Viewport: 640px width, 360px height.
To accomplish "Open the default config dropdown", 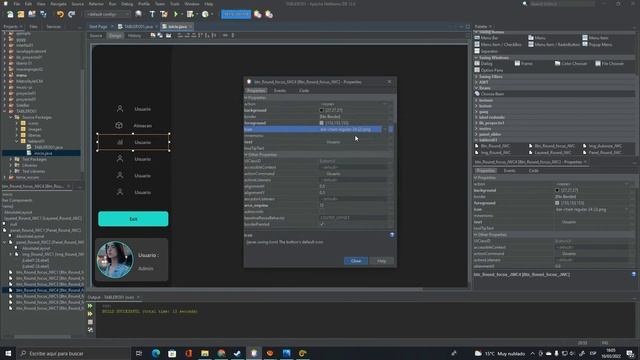I will [x=108, y=14].
